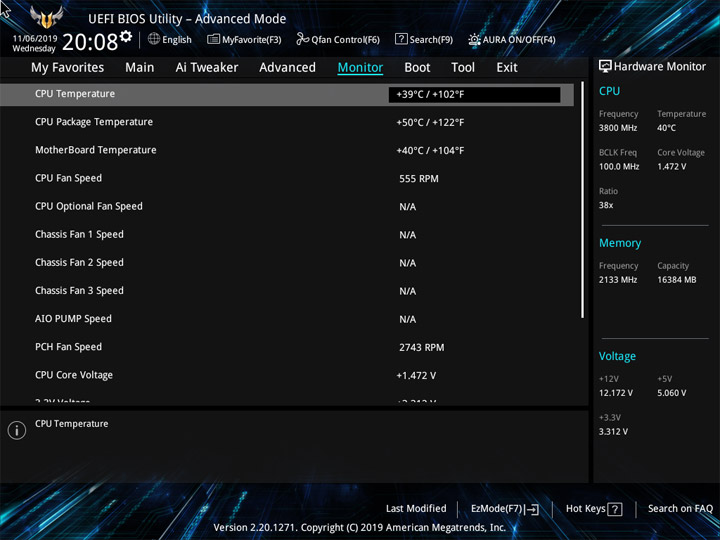
Task: Open the Boot tab
Action: 417,68
